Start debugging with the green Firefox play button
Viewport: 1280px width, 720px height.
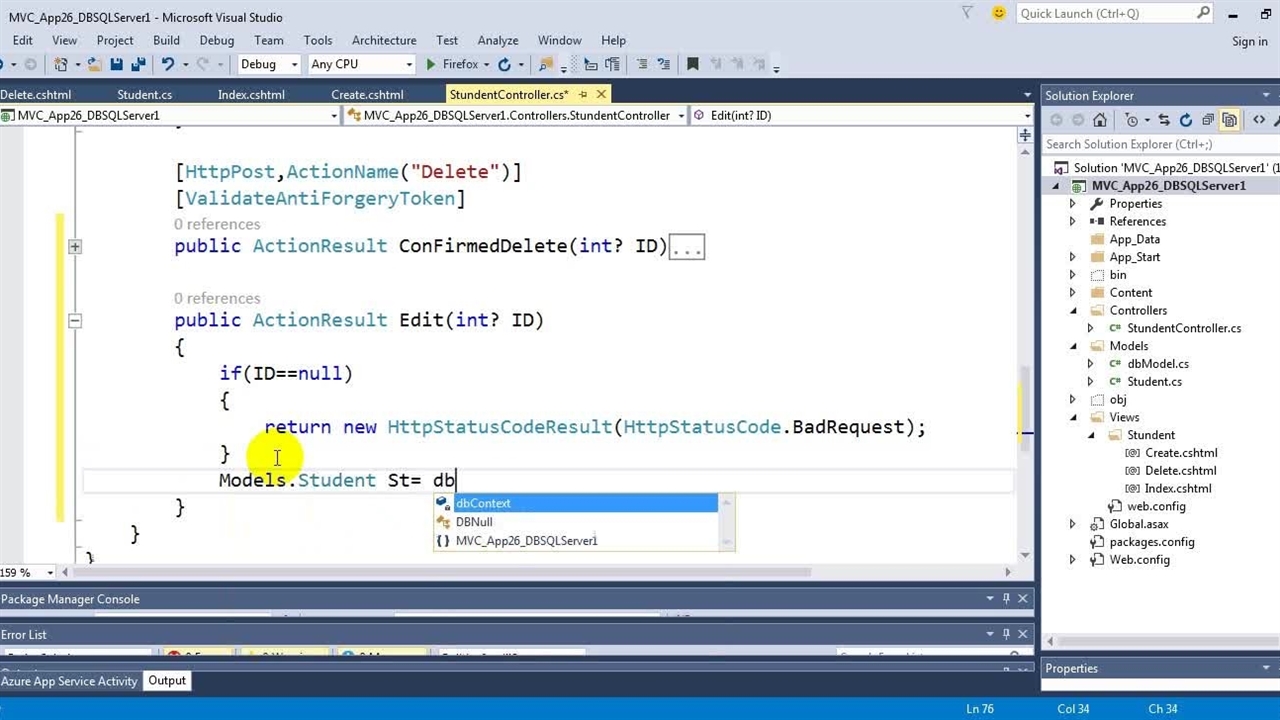pyautogui.click(x=431, y=64)
